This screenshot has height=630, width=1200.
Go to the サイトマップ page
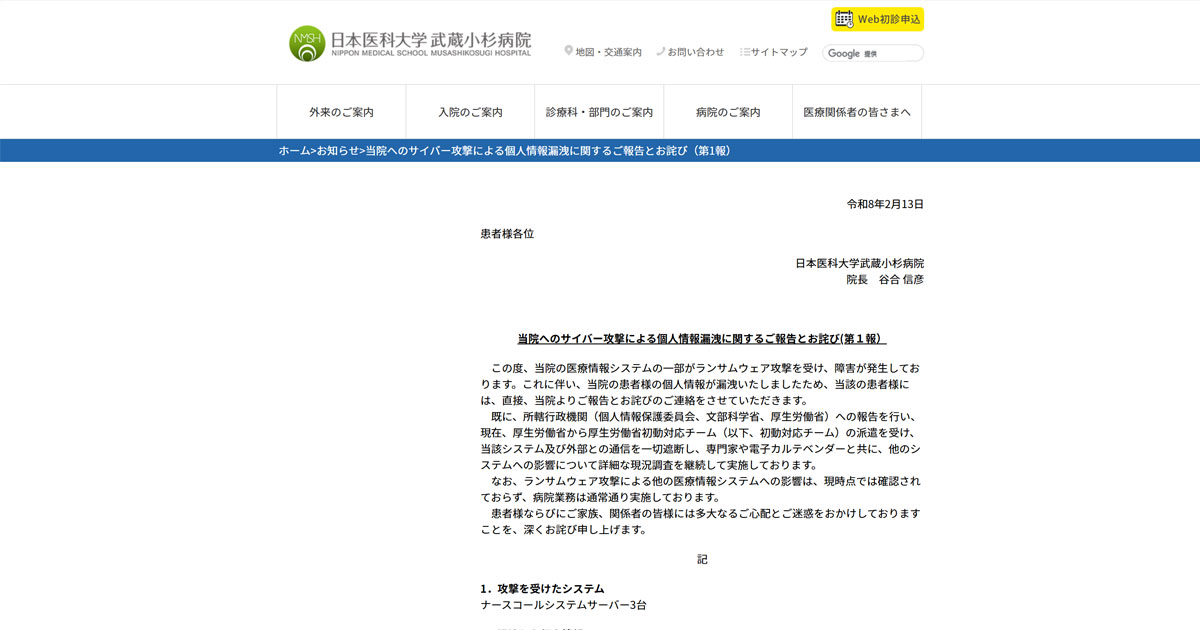point(779,52)
